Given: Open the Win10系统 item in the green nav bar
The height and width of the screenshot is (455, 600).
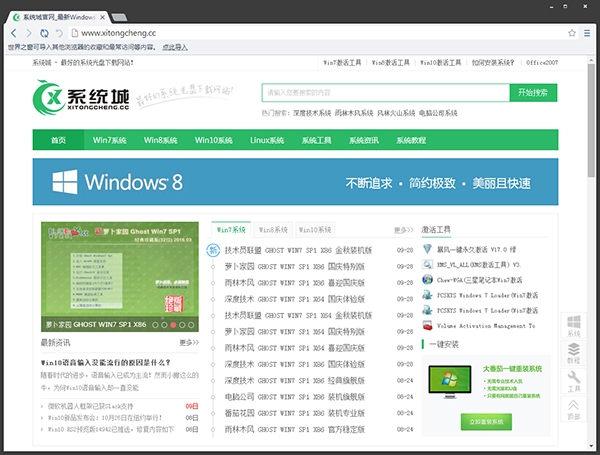Looking at the screenshot, I should click(x=214, y=140).
